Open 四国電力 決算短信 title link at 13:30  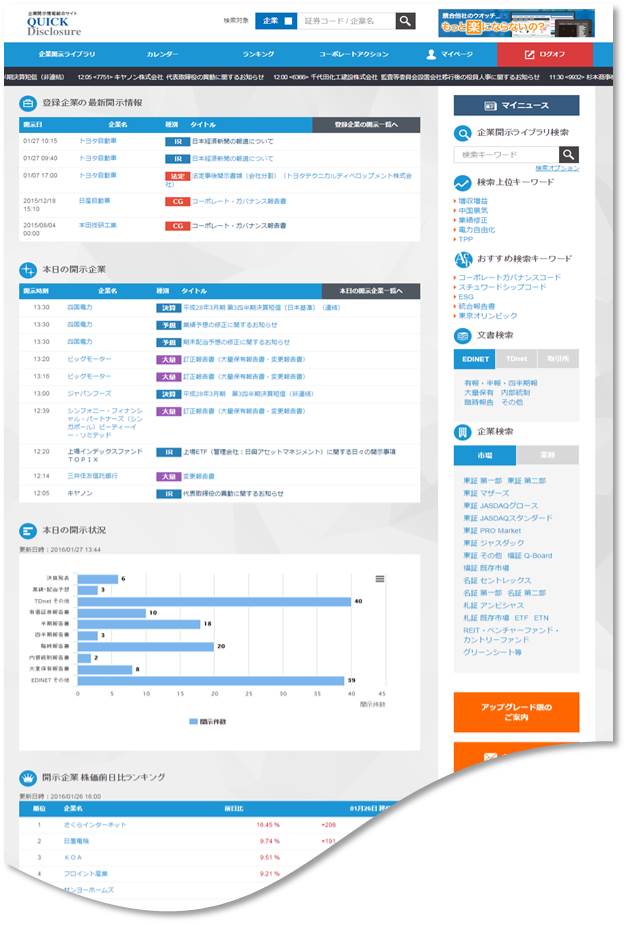262,308
